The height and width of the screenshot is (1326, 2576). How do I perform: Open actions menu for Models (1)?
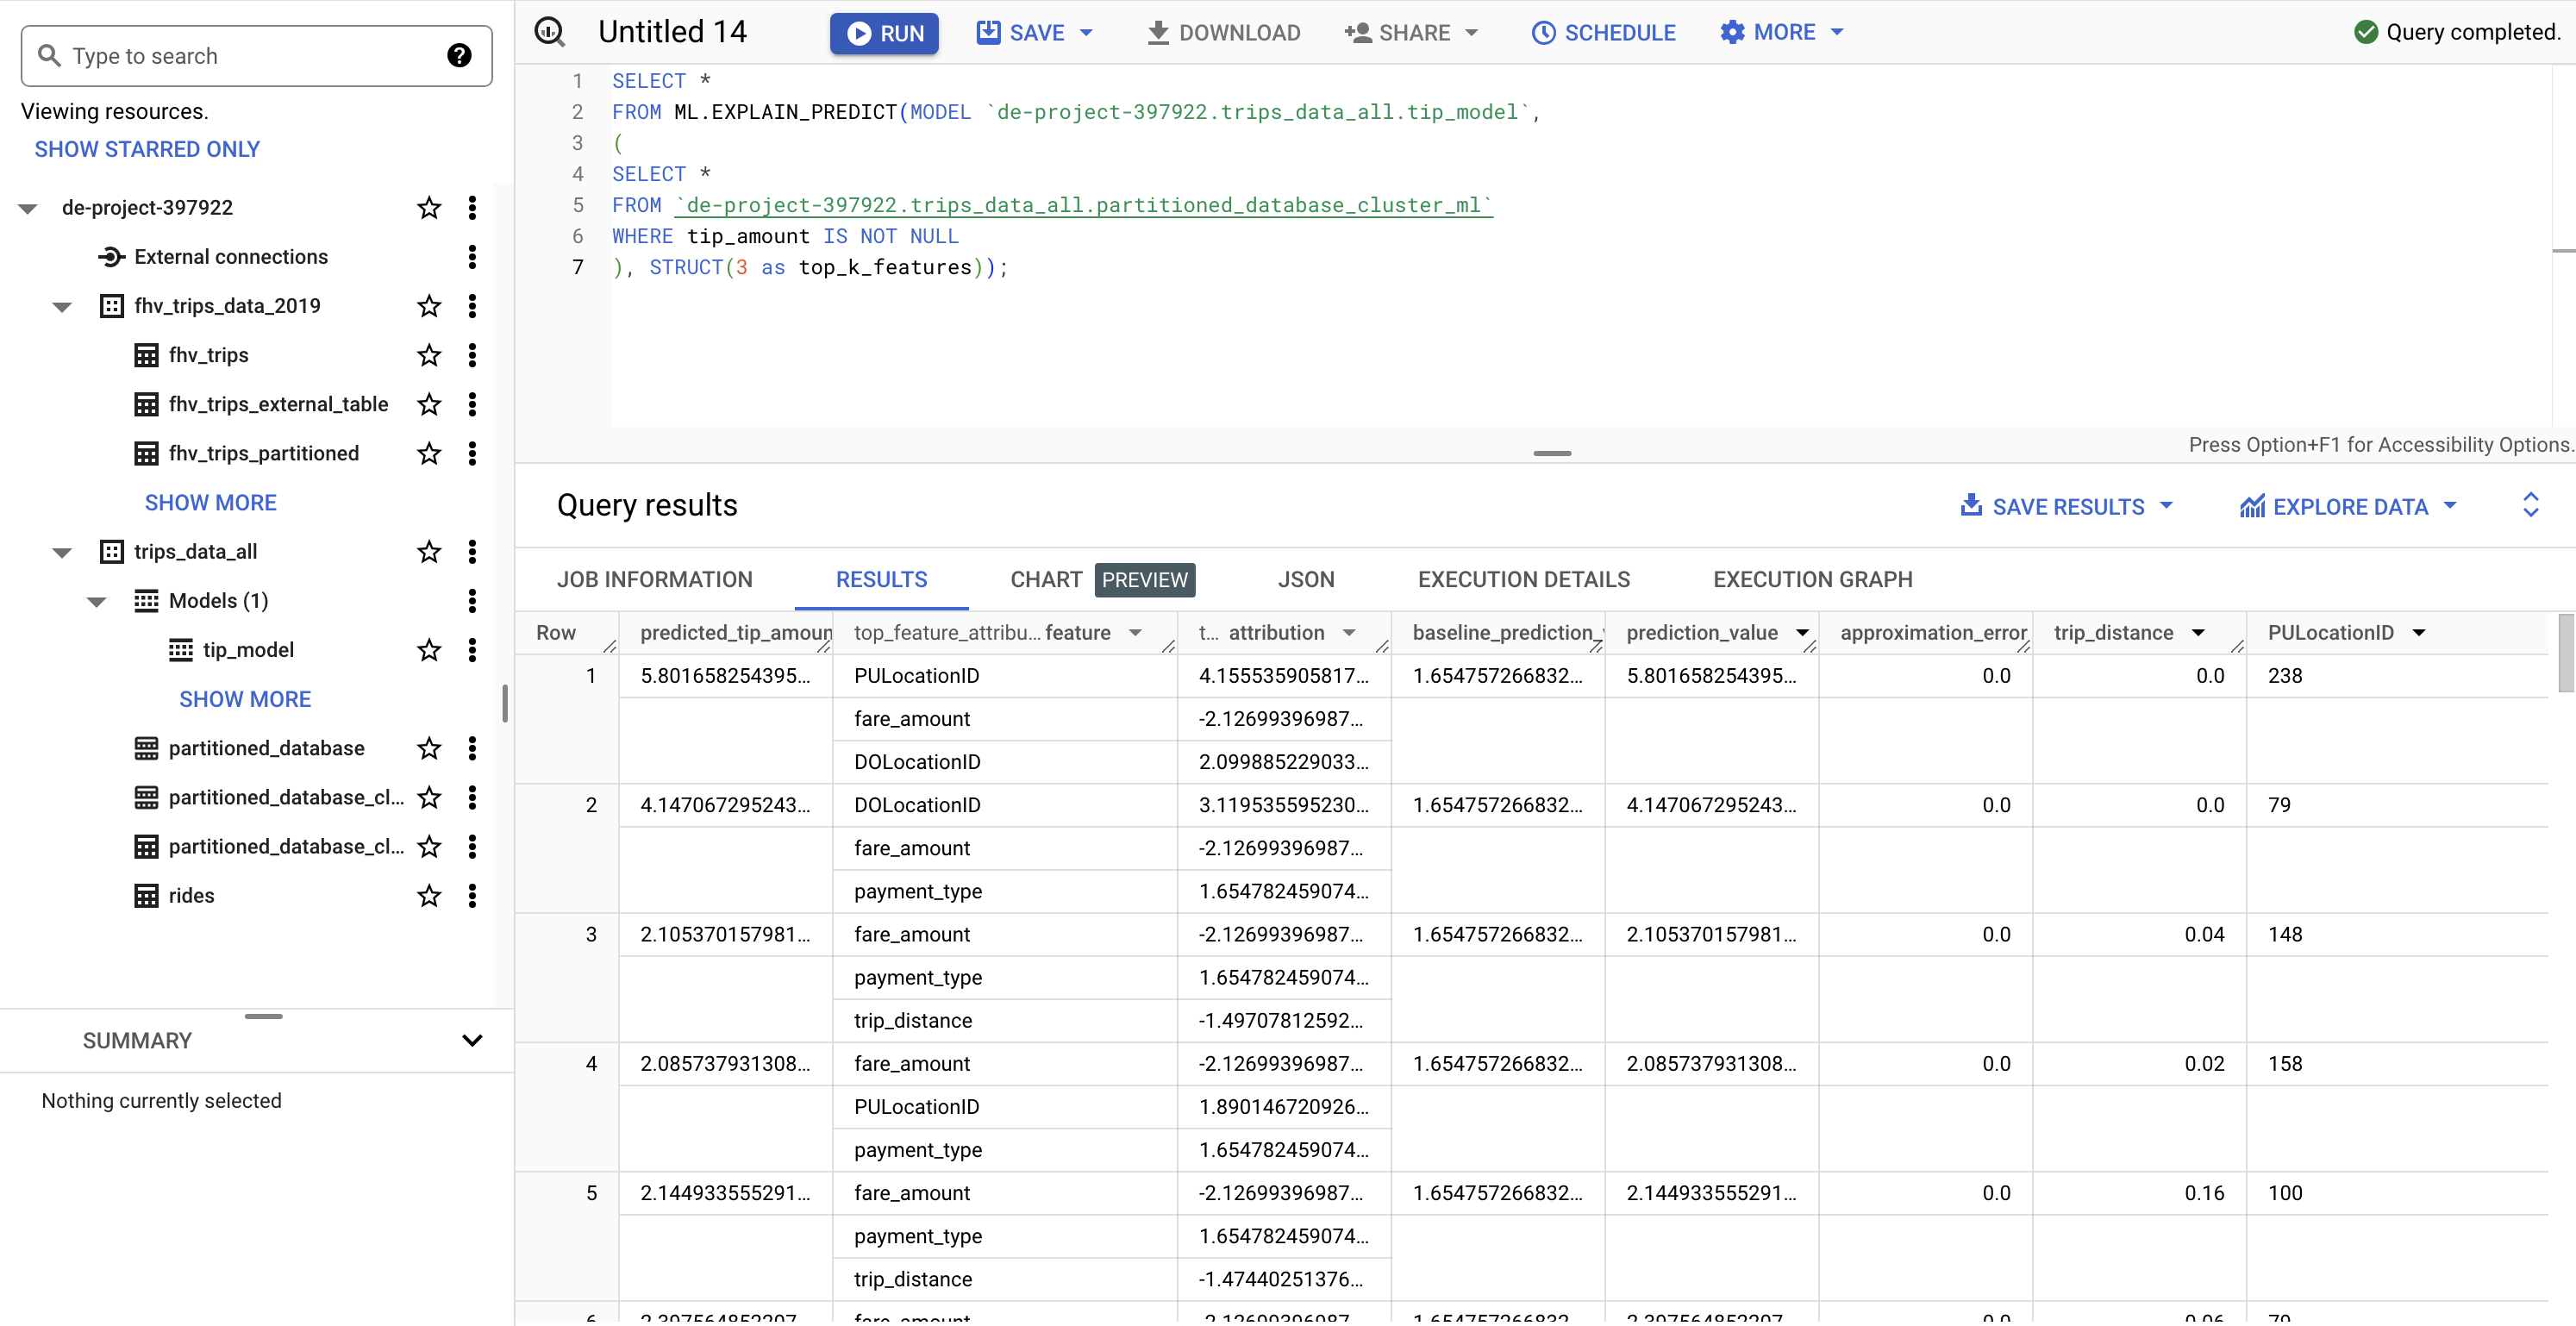pyautogui.click(x=472, y=601)
